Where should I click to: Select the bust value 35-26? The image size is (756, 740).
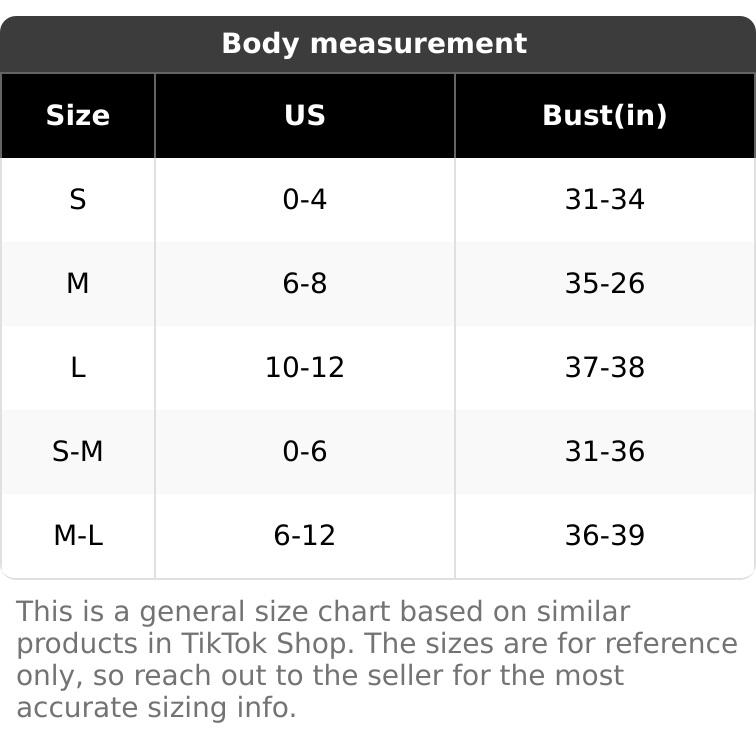tap(604, 284)
